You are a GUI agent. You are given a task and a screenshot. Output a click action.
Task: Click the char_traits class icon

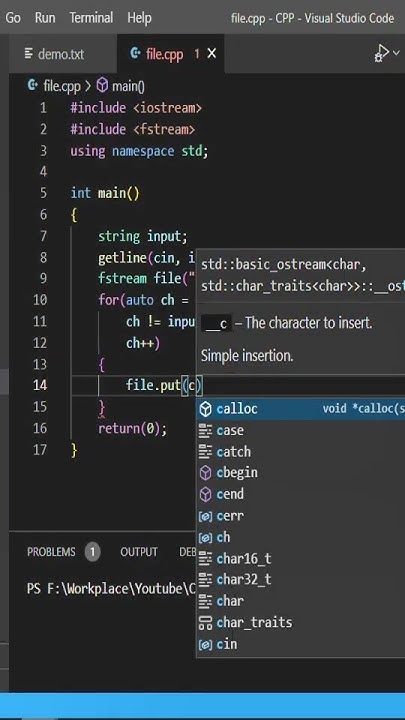(205, 623)
